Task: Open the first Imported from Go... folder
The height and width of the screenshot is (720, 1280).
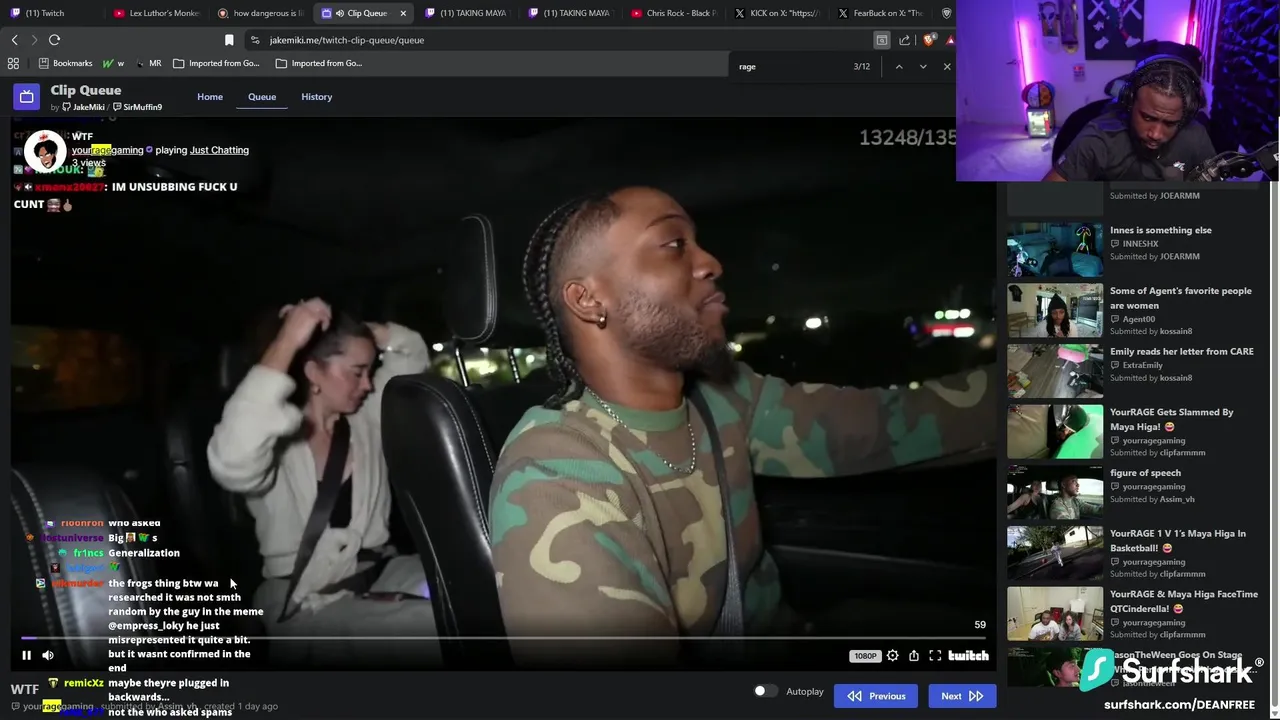Action: (x=216, y=63)
